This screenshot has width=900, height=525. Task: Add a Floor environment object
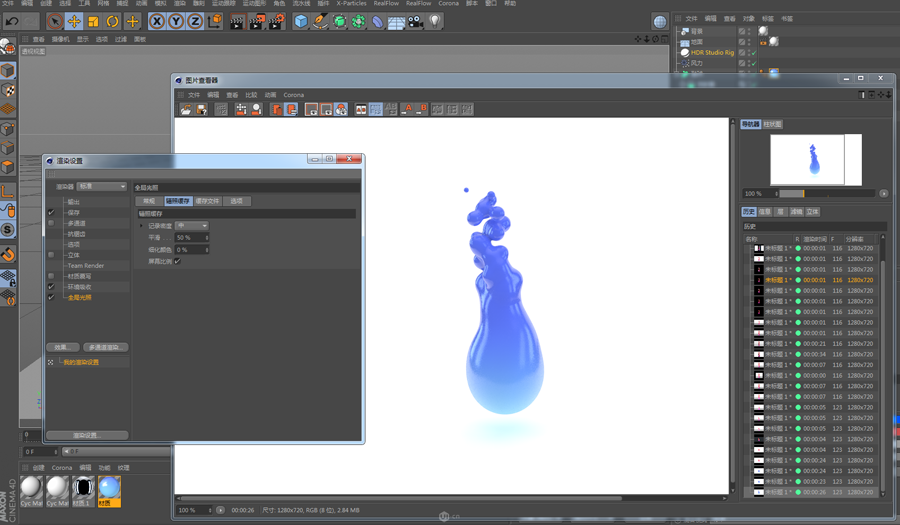[396, 22]
